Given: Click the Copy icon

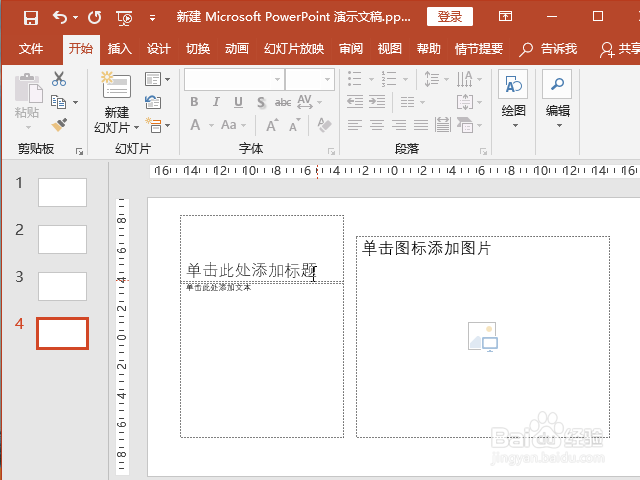Looking at the screenshot, I should [x=58, y=102].
